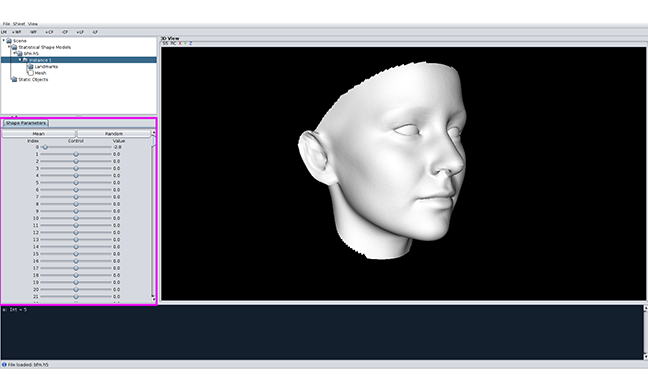
Task: Click the 'File loaded: bfm.h5' status text
Action: click(x=28, y=365)
